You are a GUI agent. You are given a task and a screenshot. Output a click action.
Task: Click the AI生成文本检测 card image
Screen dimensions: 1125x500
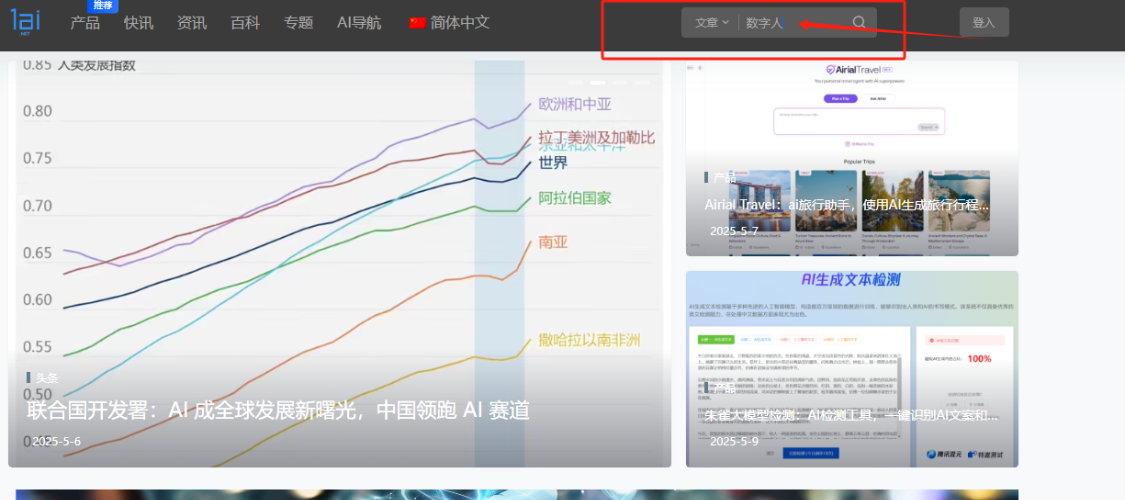click(852, 330)
